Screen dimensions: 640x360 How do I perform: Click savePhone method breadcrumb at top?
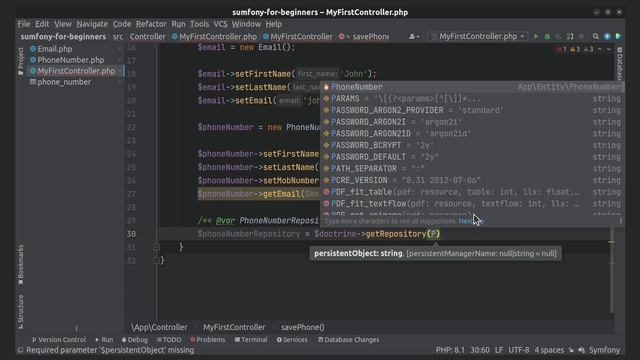click(364, 36)
